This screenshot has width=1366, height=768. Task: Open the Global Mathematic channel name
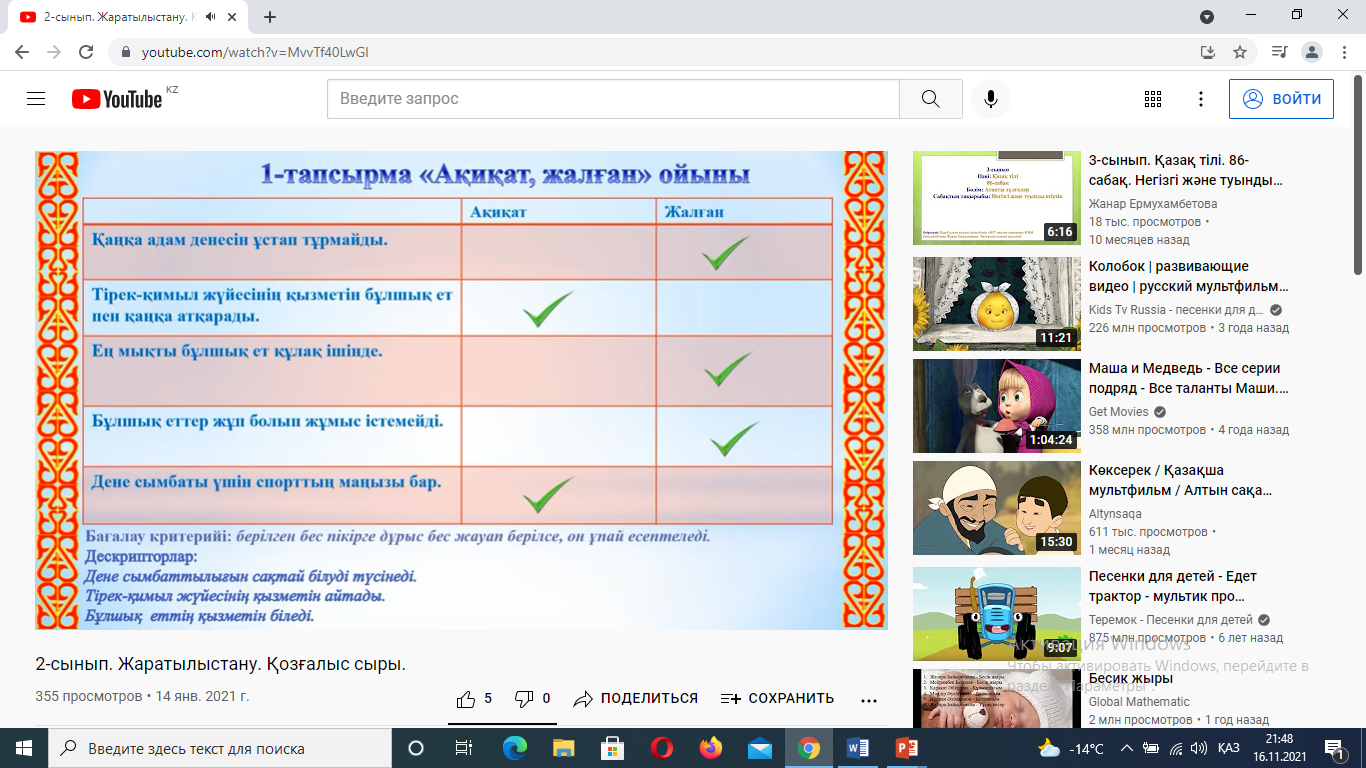(x=1139, y=702)
